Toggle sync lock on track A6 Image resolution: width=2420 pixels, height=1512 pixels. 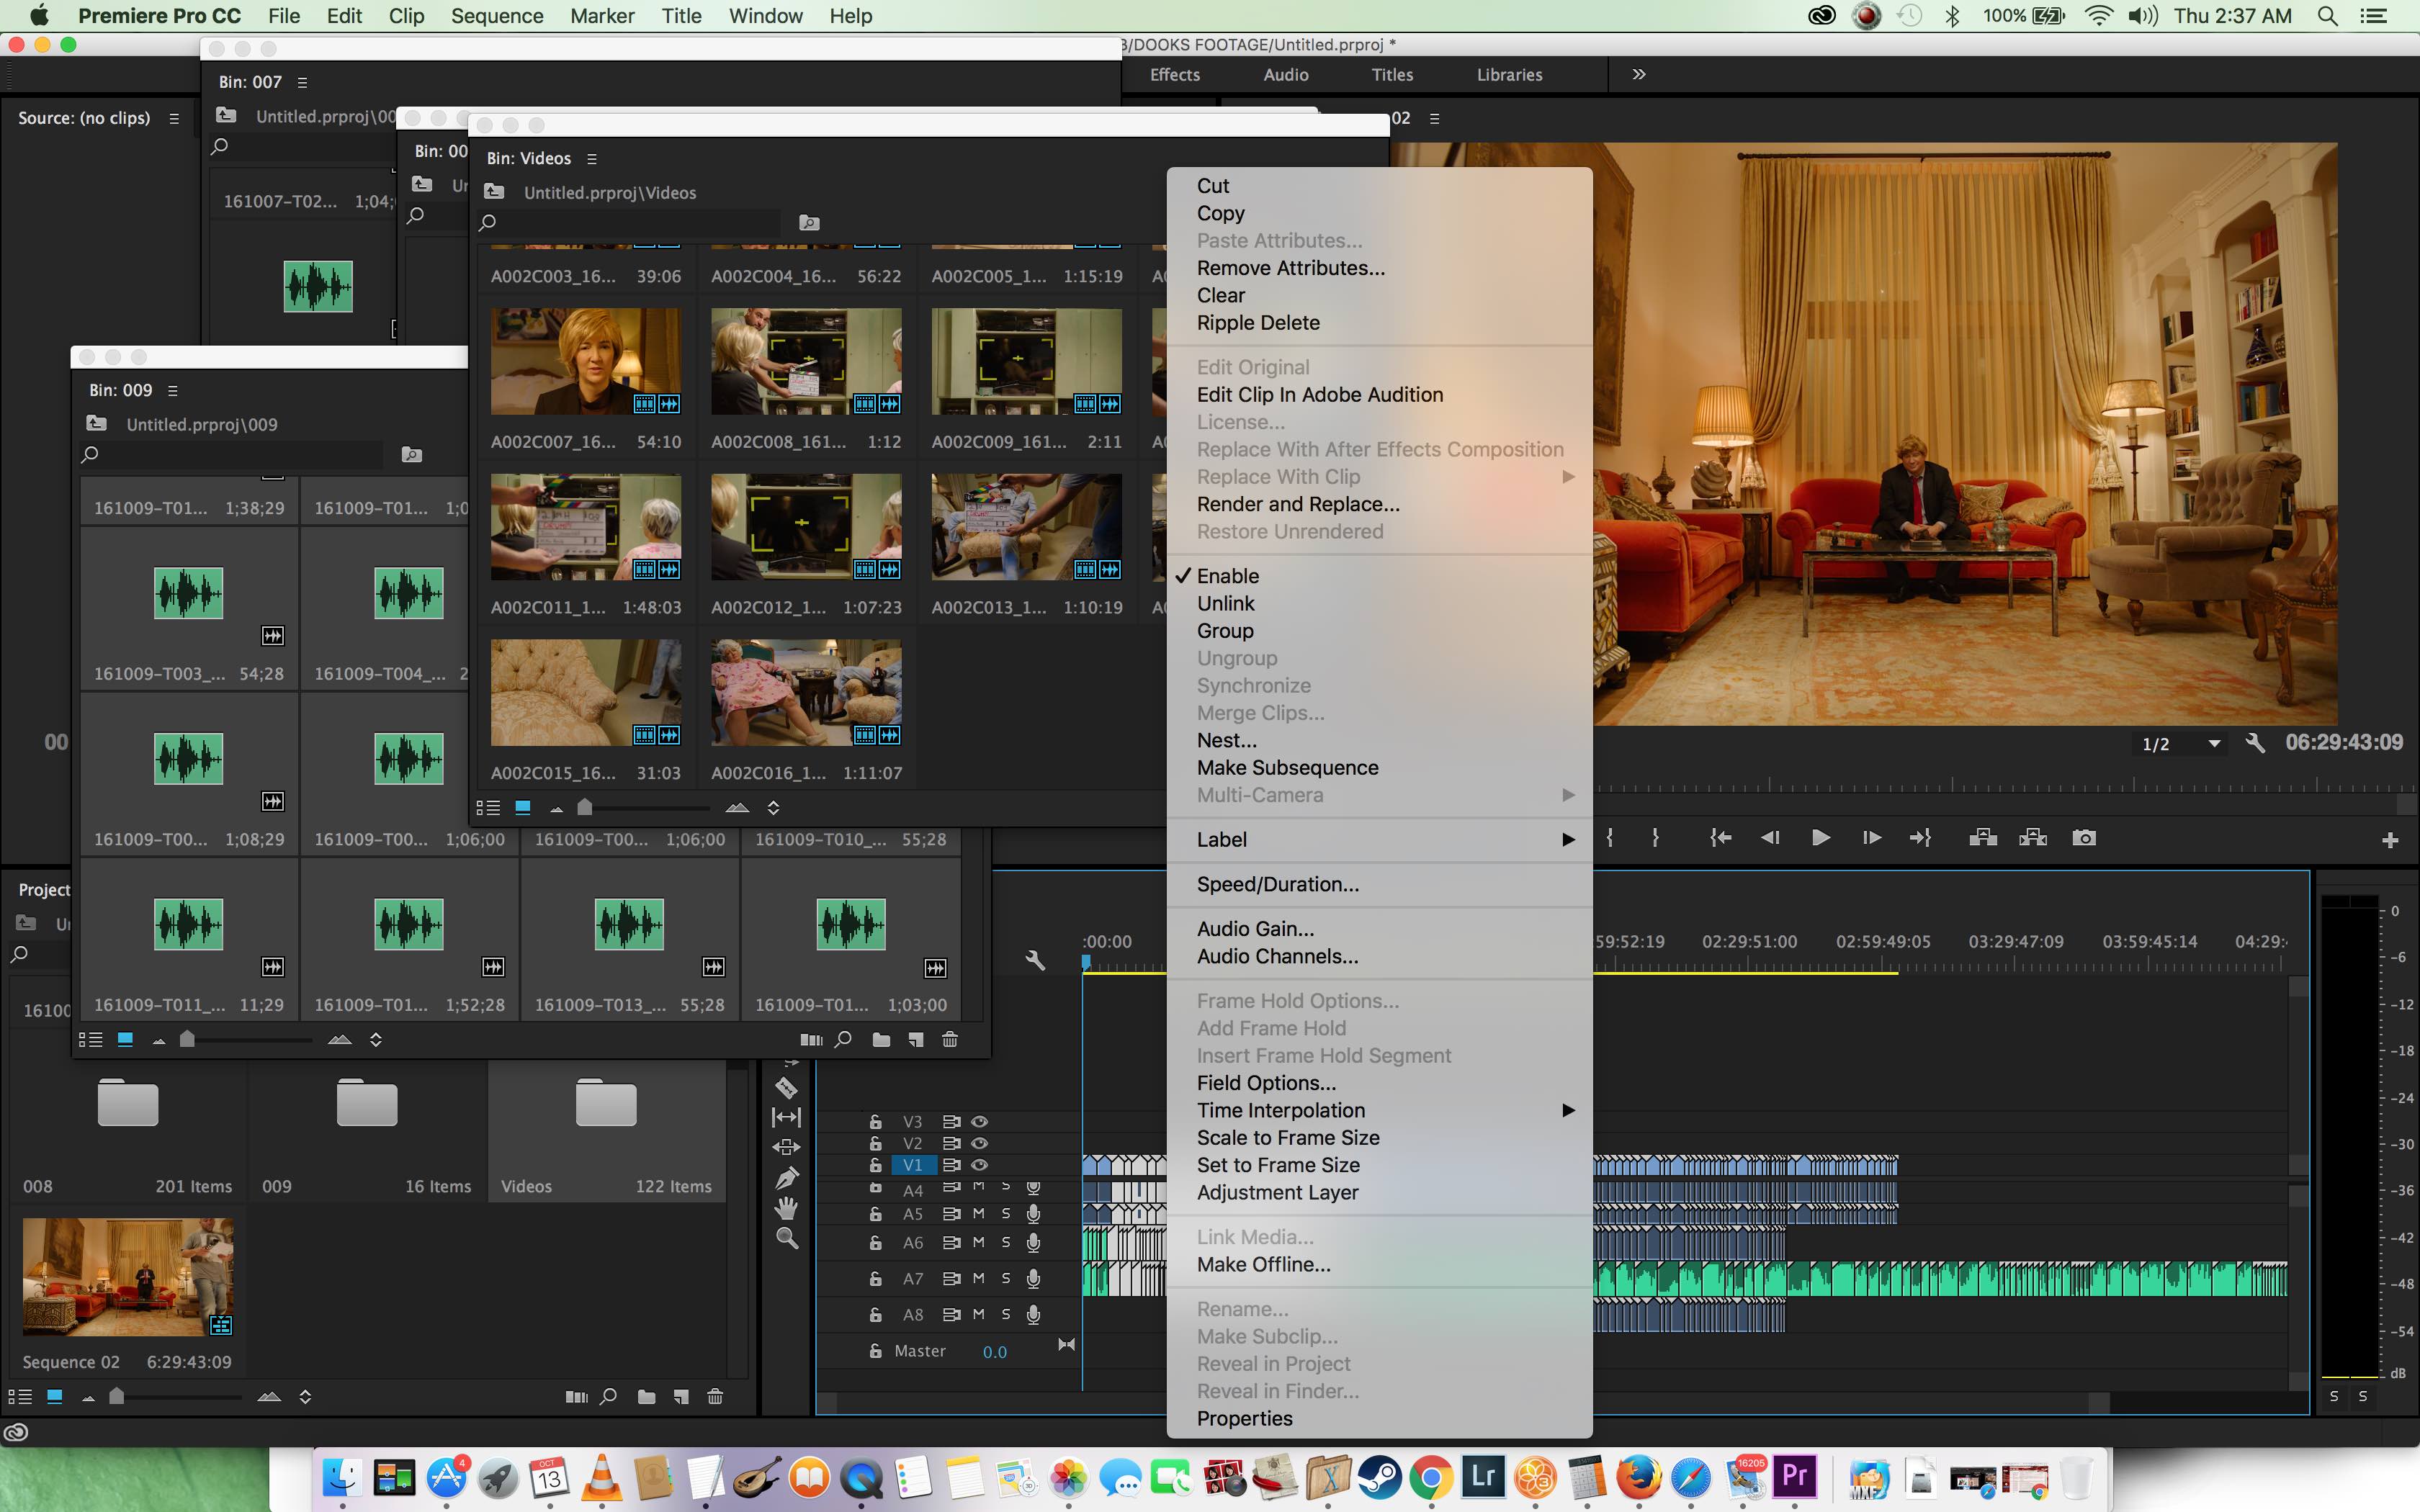(951, 1242)
